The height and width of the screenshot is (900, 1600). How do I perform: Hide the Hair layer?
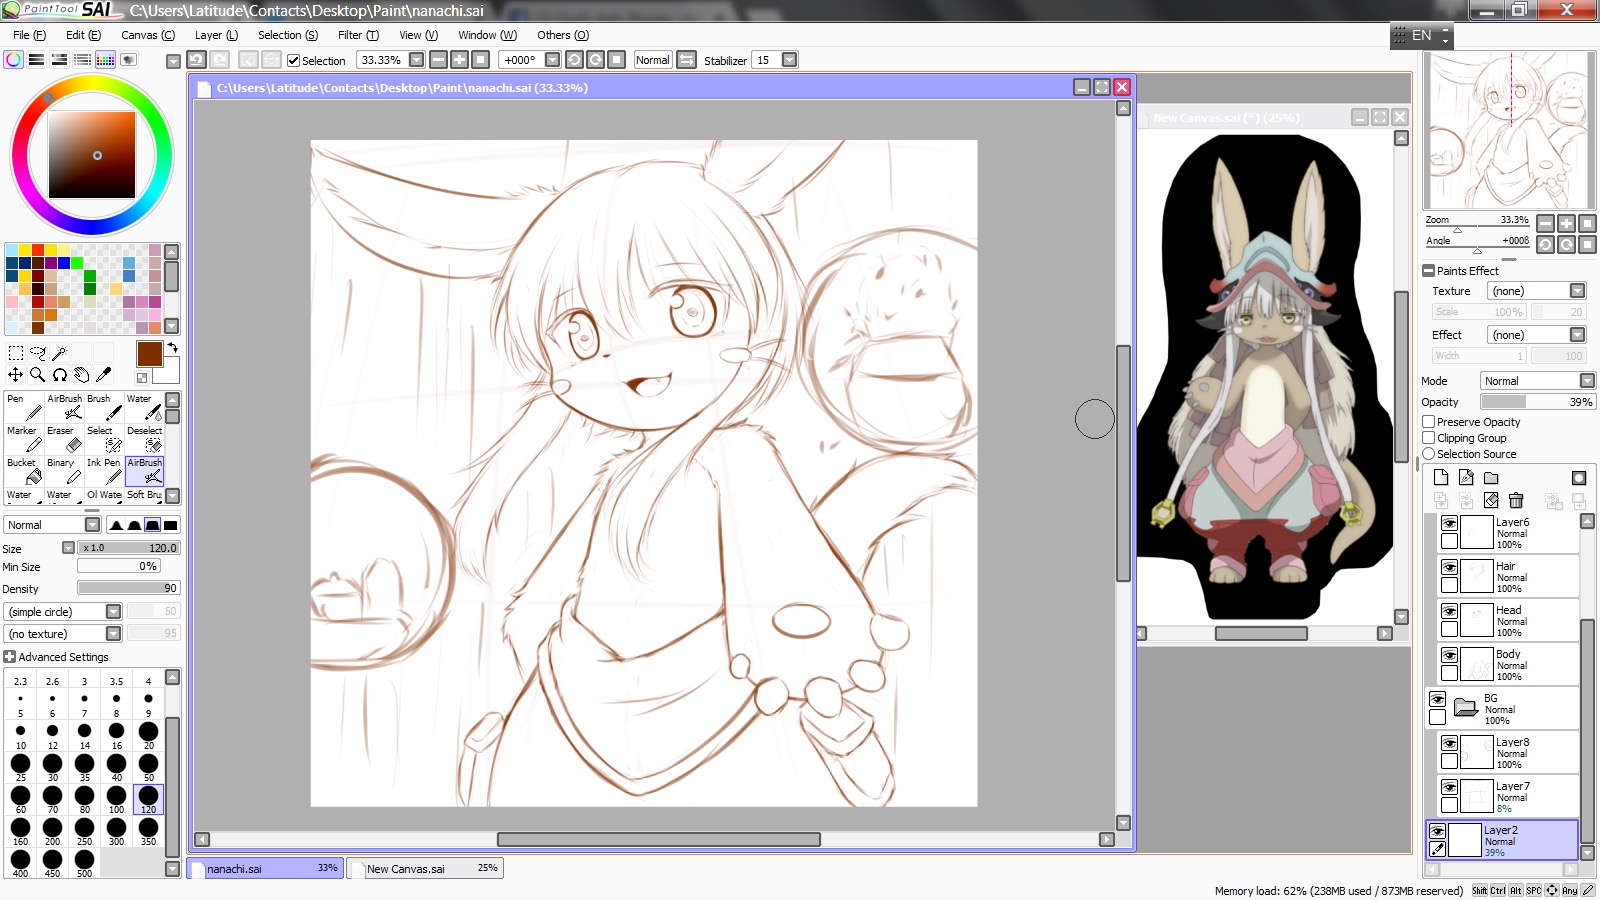(1449, 567)
